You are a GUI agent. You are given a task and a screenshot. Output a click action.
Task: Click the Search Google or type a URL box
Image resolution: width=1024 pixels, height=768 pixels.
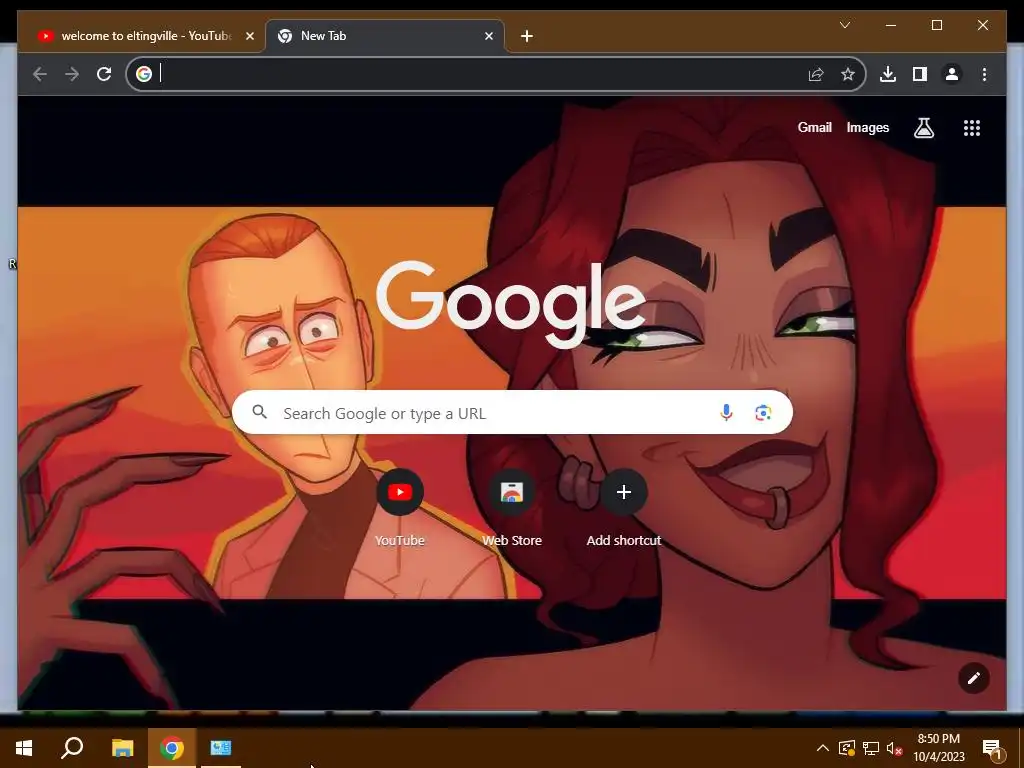(512, 413)
